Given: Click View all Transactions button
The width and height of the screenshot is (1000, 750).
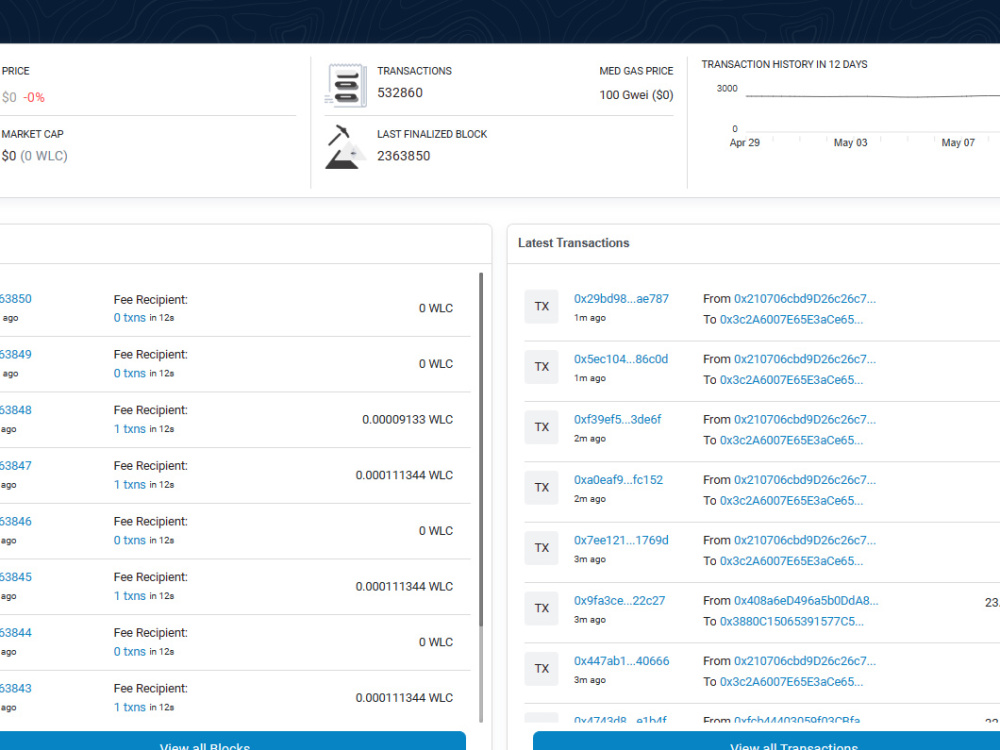Looking at the screenshot, I should pos(766,741).
